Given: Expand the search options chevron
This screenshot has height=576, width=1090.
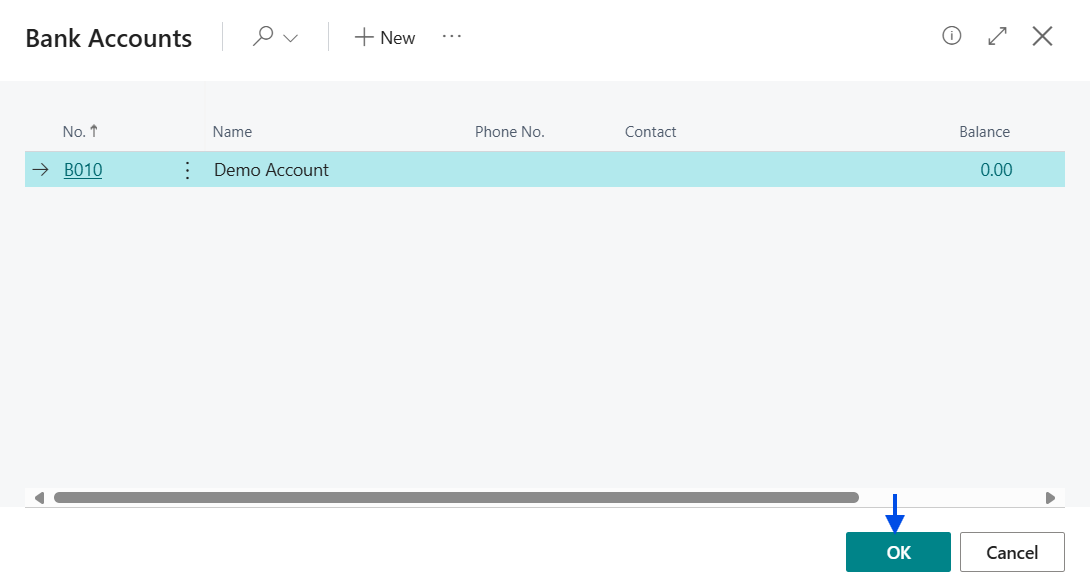Looking at the screenshot, I should pos(291,38).
